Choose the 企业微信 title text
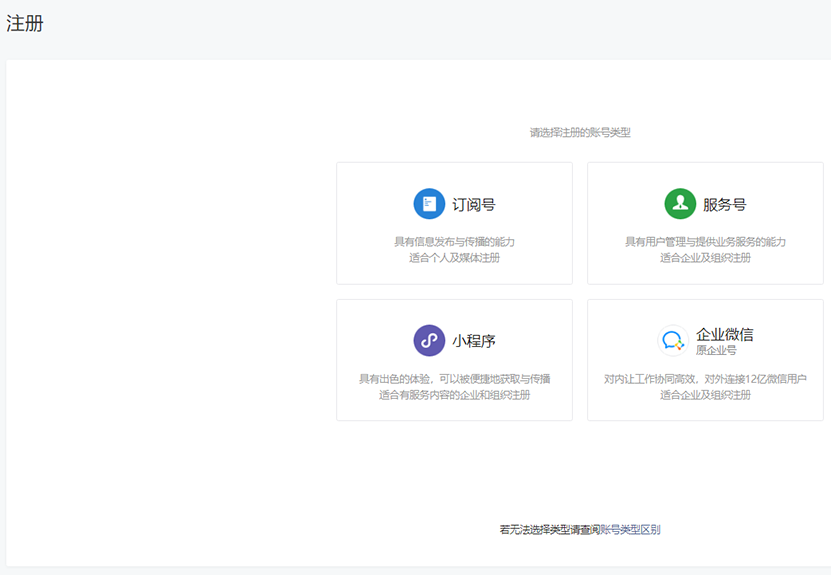Screen dimensions: 831x575 (724, 334)
